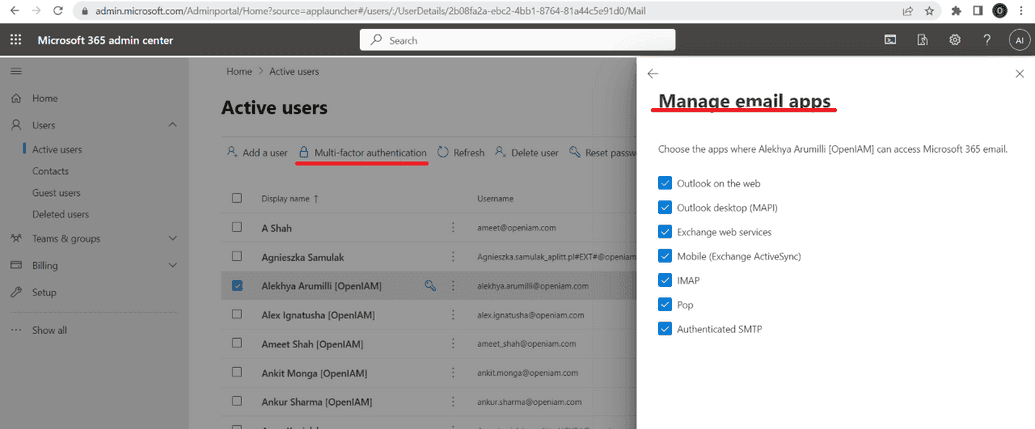Expand the Billing section
This screenshot has width=1035, height=429.
[x=173, y=265]
